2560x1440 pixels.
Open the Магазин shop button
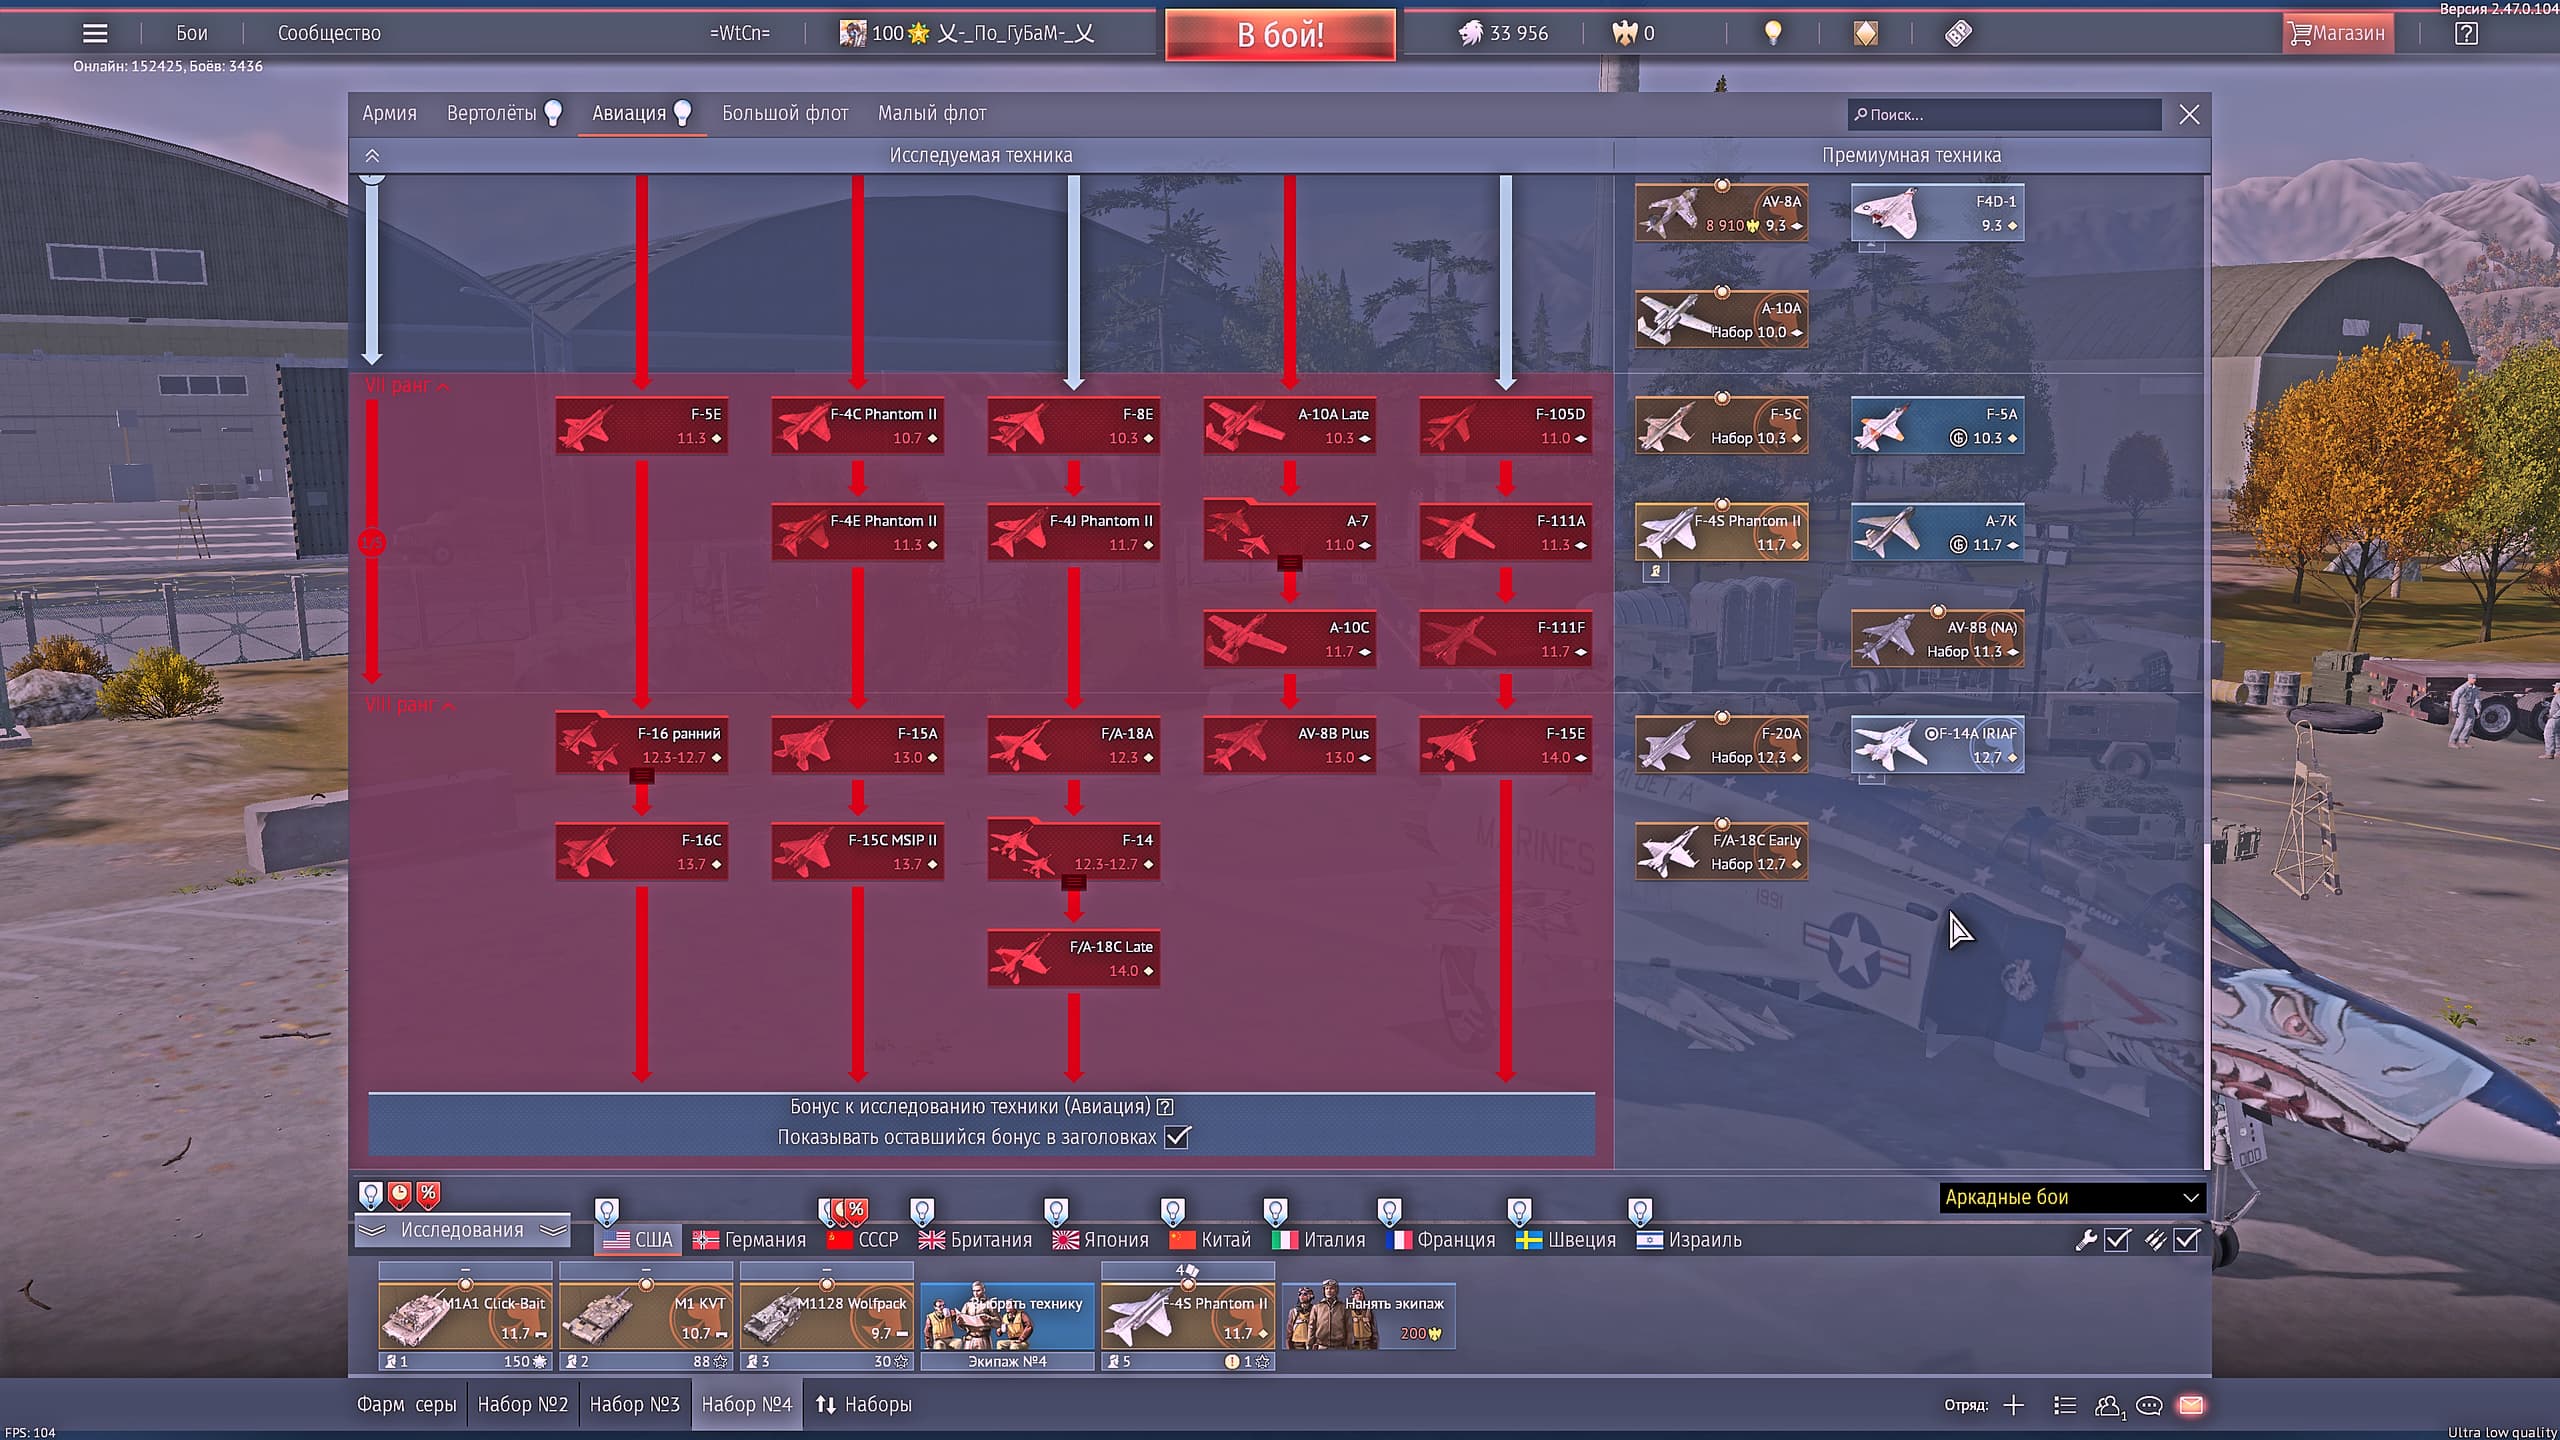tap(2338, 33)
